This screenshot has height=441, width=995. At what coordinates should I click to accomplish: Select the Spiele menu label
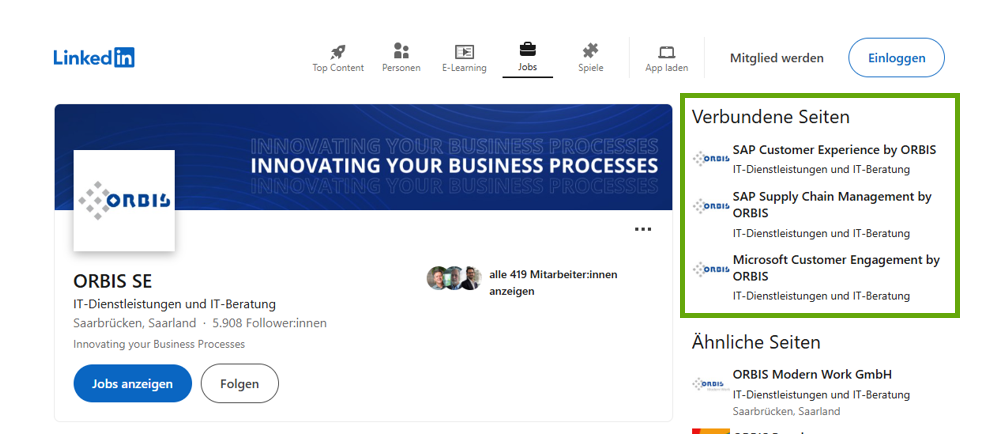(x=591, y=68)
